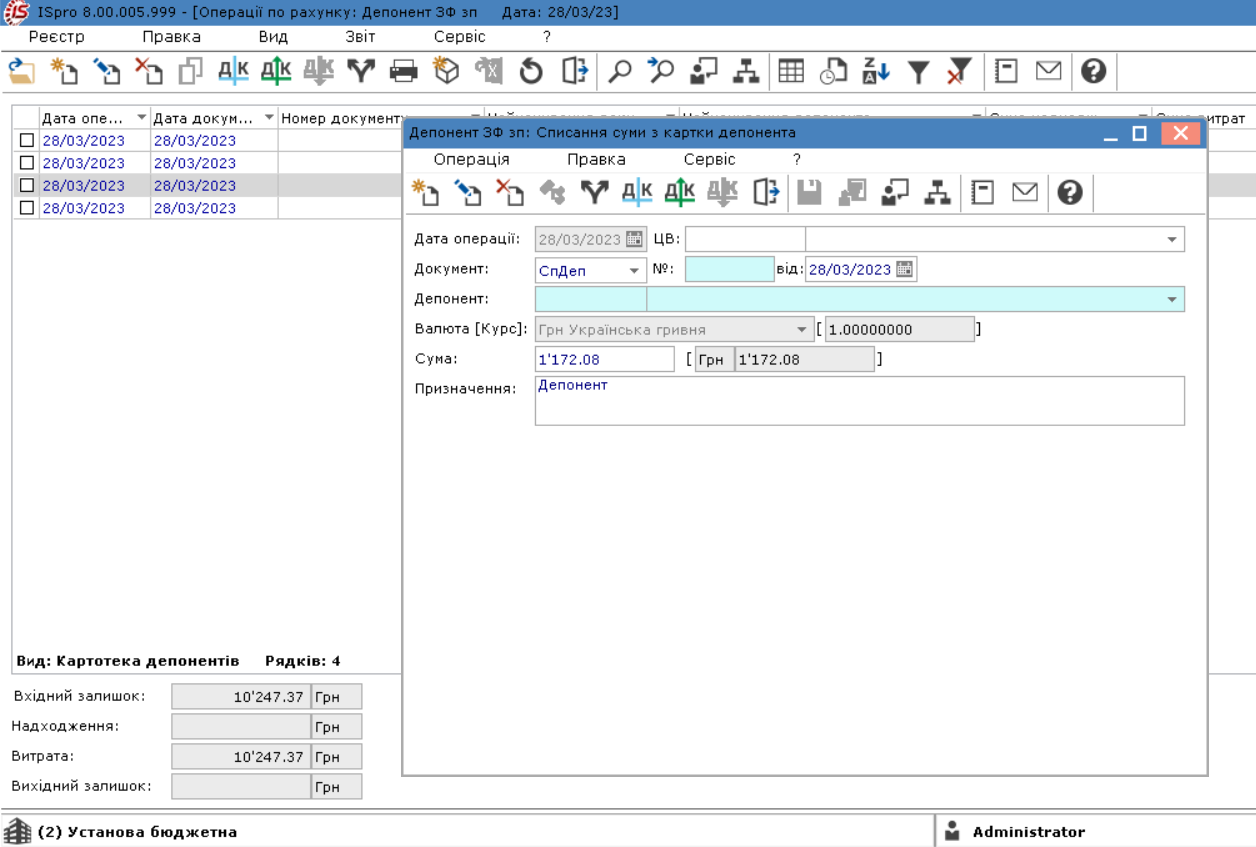Click the circular refresh arrow icon
The width and height of the screenshot is (1256, 847).
click(x=531, y=71)
